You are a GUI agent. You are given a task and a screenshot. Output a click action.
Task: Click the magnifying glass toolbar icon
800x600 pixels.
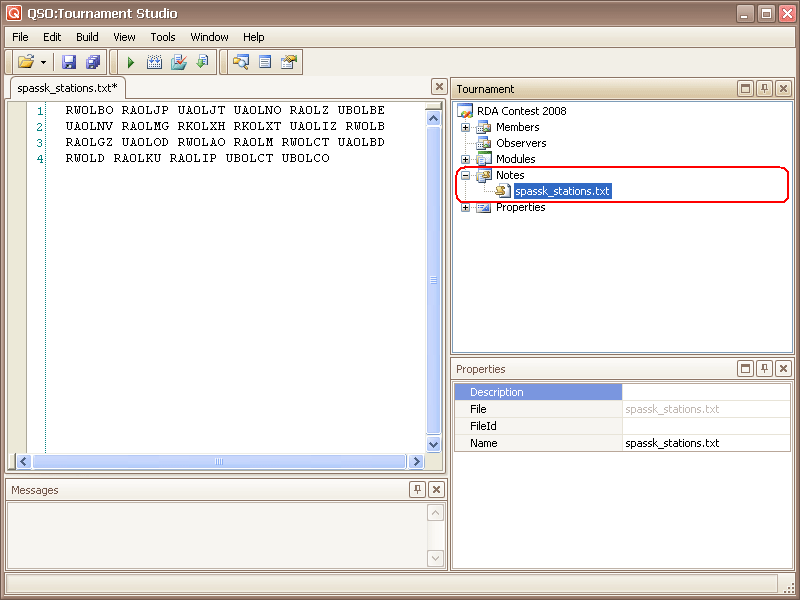240,62
